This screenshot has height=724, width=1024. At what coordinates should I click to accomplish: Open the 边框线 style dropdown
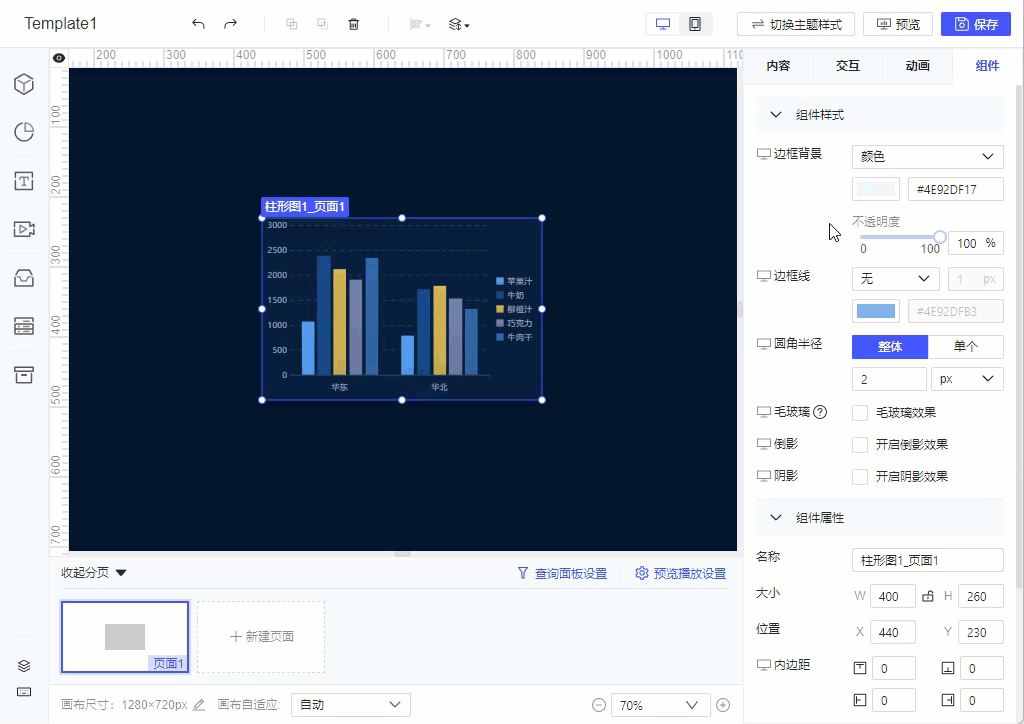pyautogui.click(x=895, y=278)
